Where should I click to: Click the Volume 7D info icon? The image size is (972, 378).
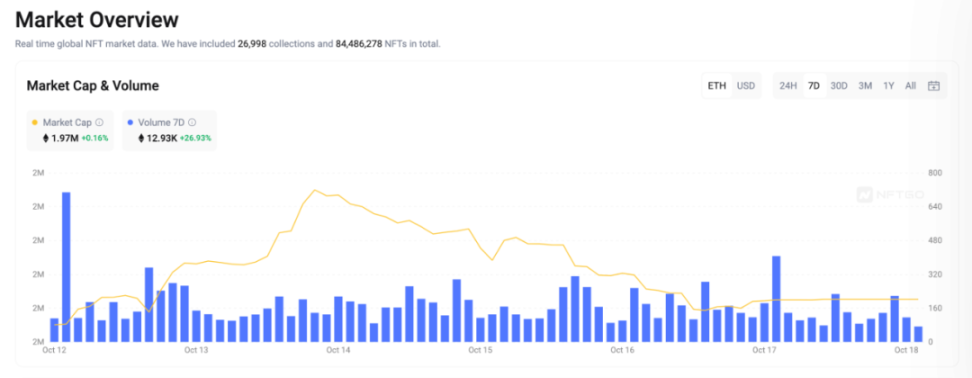point(192,123)
